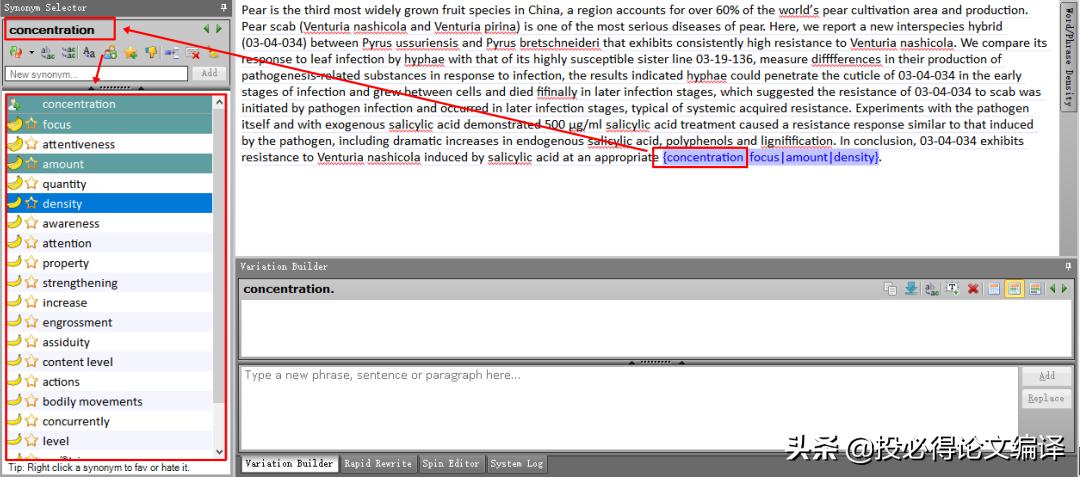1080x477 pixels.
Task: Click the star with plus favorites icon
Action: [x=130, y=53]
